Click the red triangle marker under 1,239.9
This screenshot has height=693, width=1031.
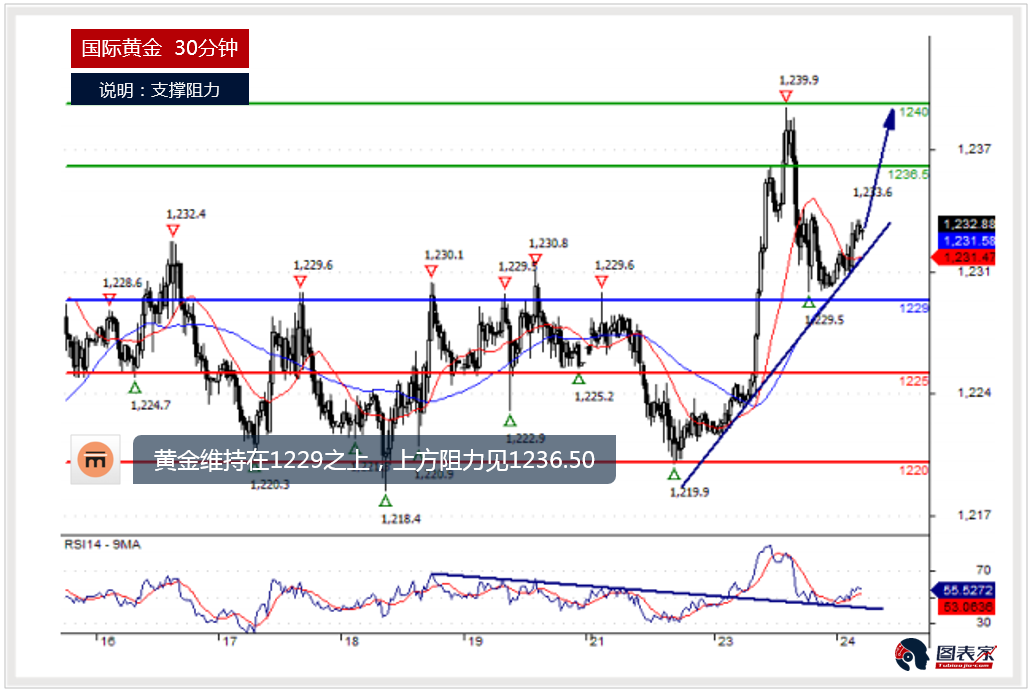click(785, 96)
